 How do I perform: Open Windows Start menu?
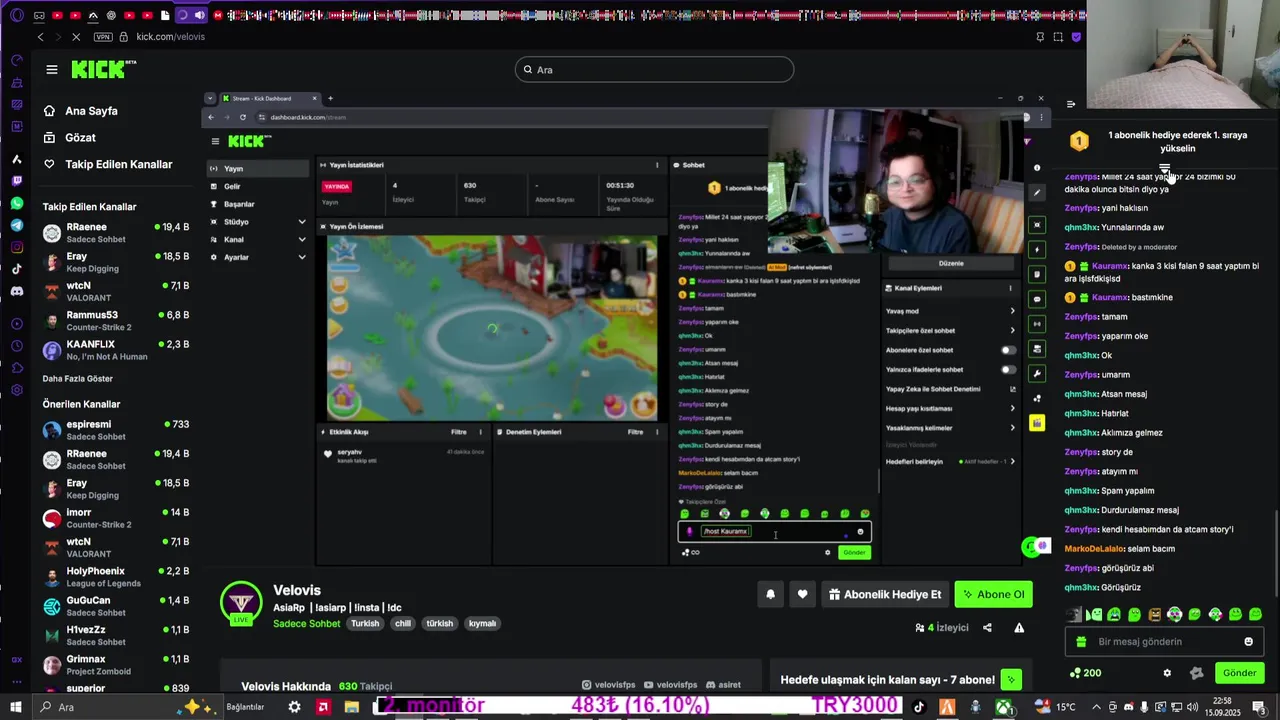coord(16,707)
